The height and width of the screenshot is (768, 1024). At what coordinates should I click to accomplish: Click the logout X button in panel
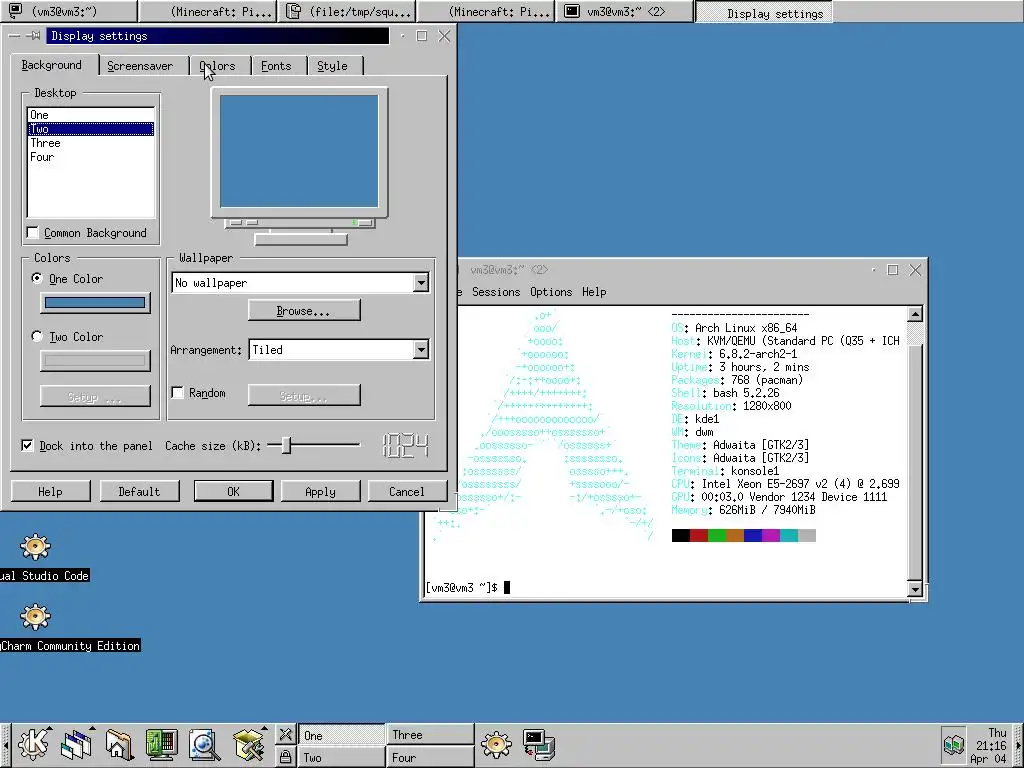285,735
